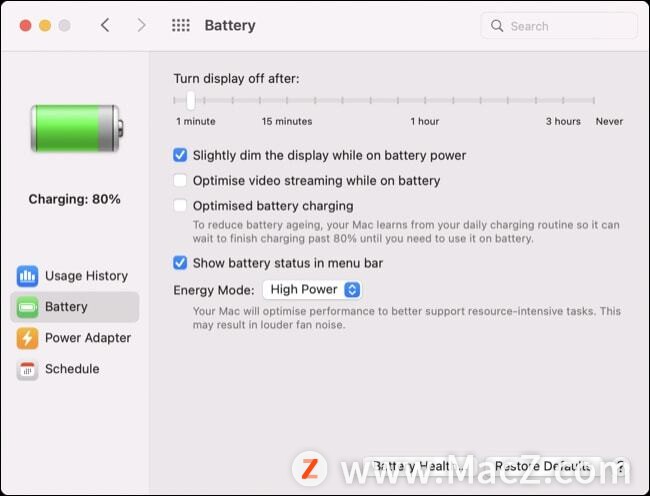Viewport: 650px width, 496px height.
Task: Click the large green battery image
Action: 77,128
